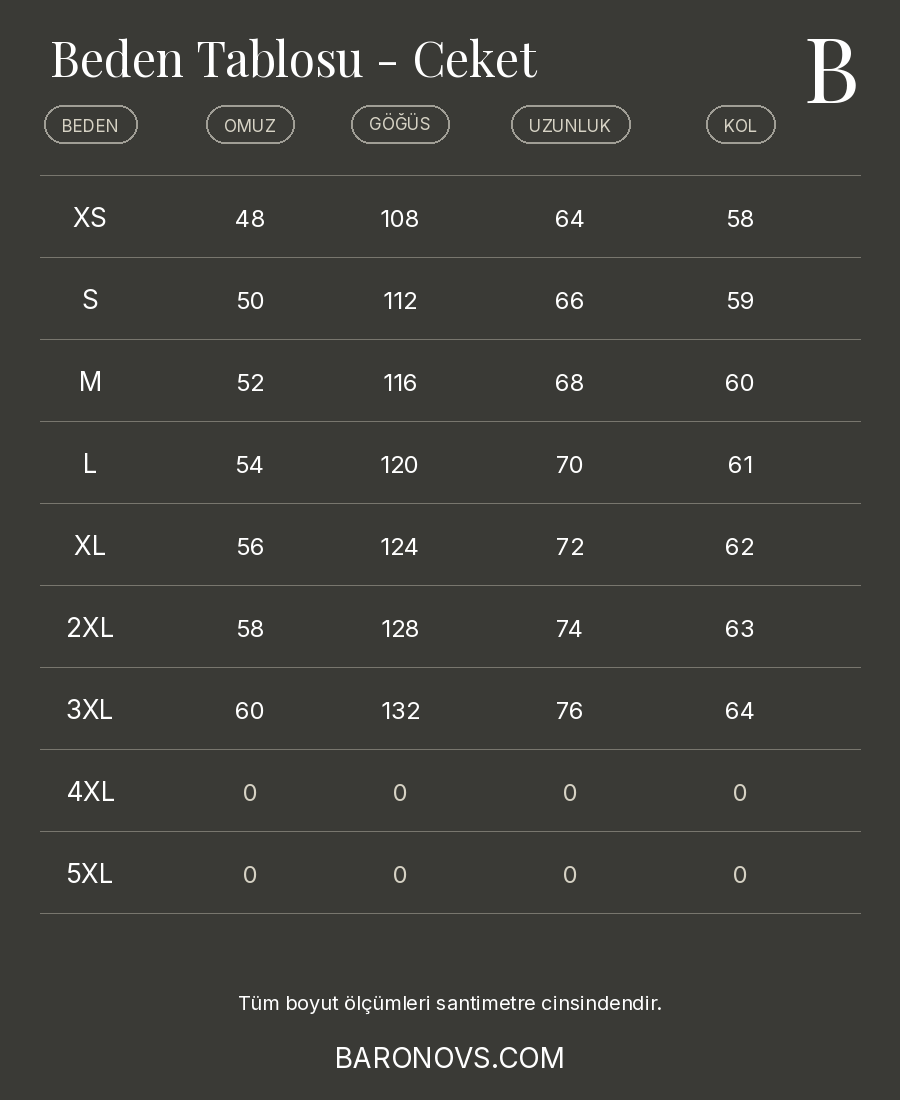Select the 5XL size row label

point(90,874)
